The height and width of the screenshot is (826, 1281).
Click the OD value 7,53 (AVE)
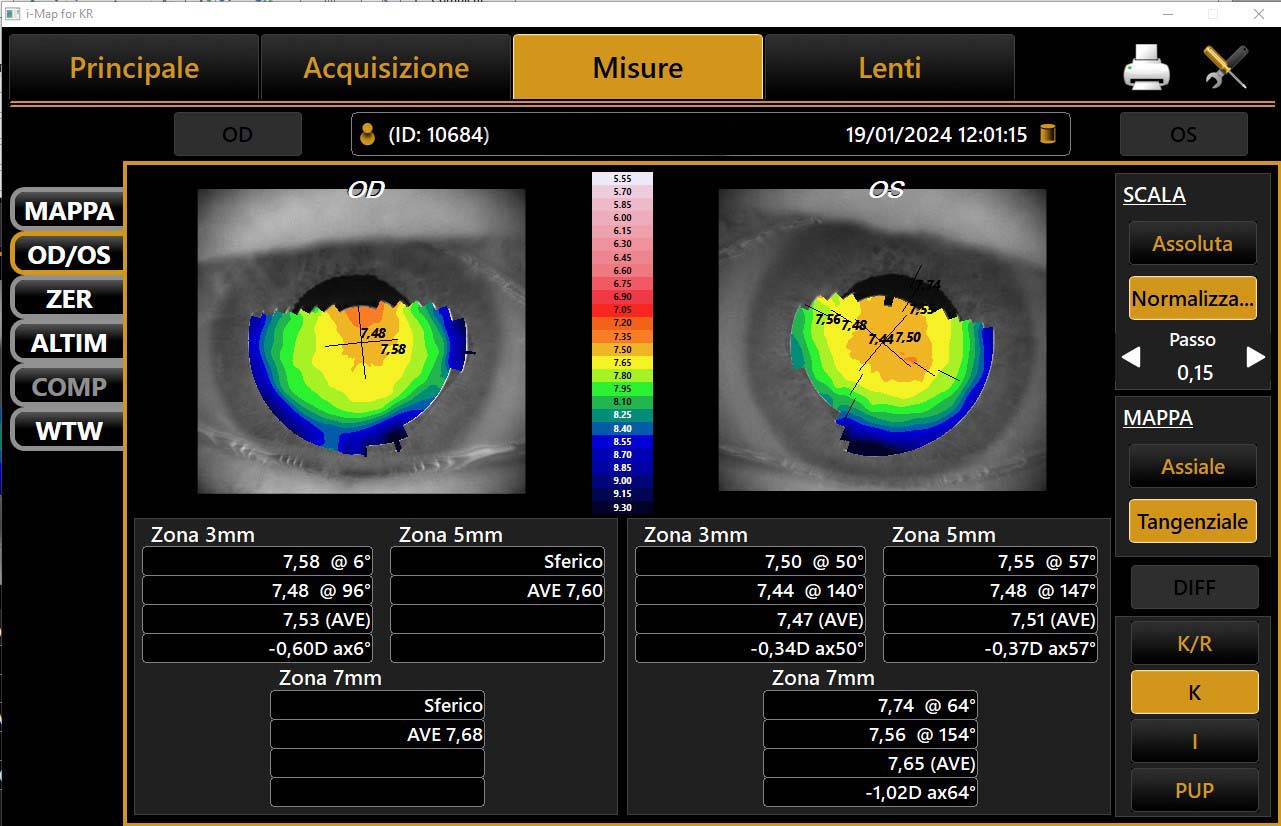coord(259,620)
